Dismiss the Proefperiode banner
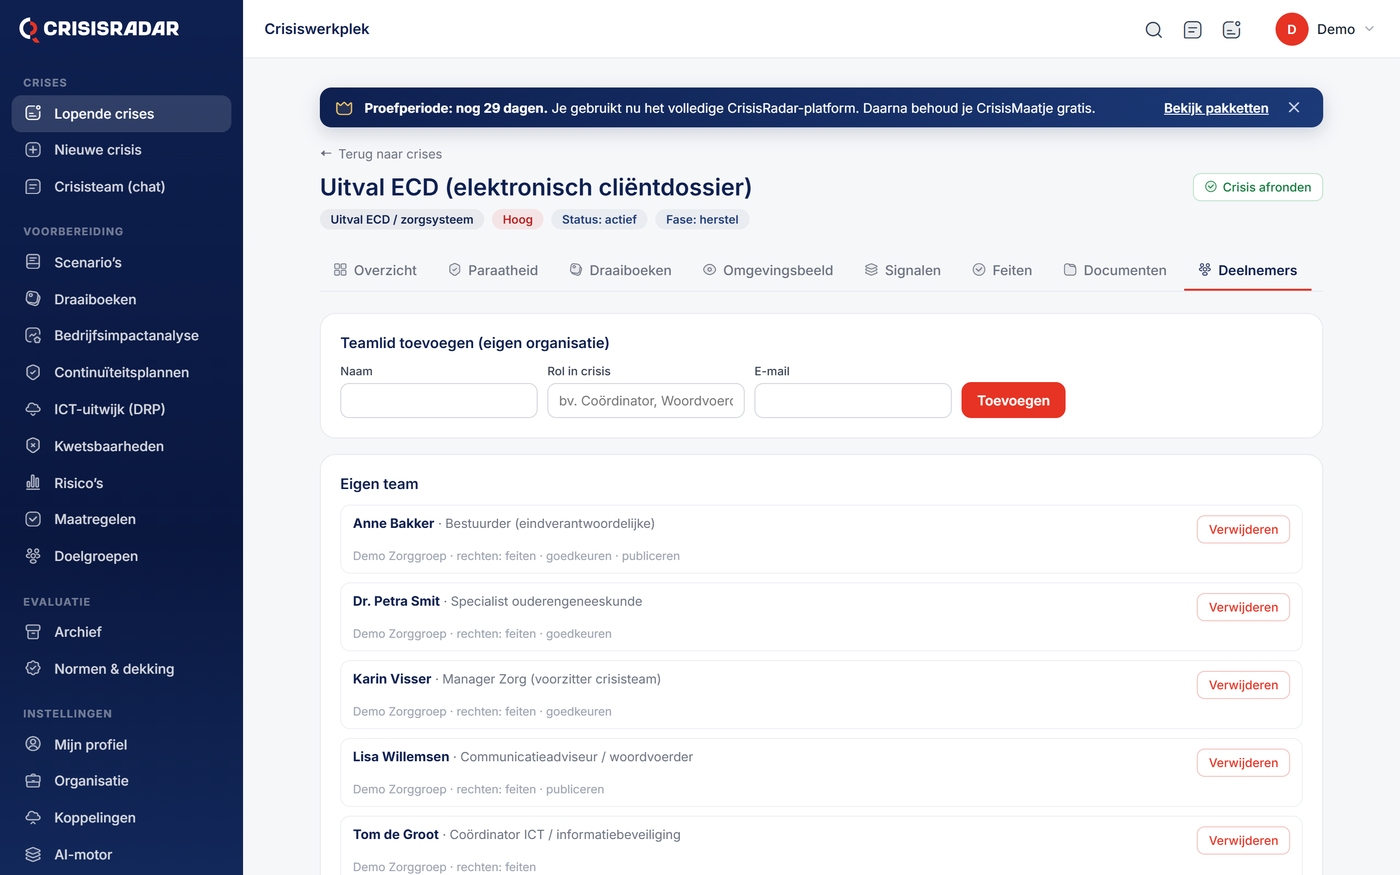This screenshot has width=1400, height=875. coord(1294,107)
